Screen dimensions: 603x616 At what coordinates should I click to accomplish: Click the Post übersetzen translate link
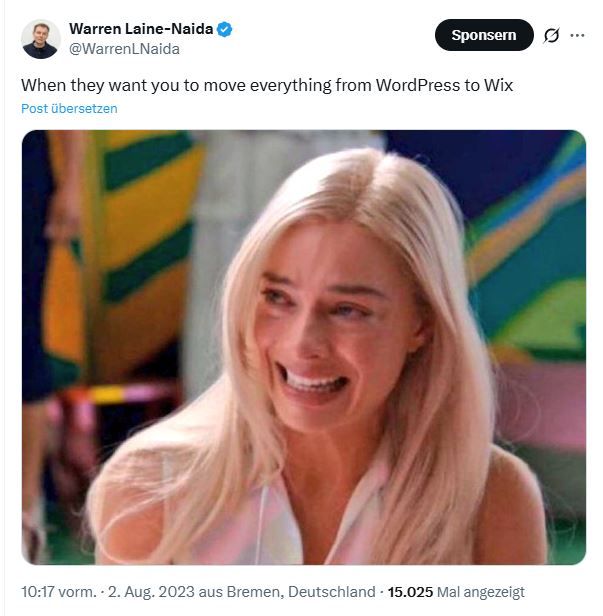69,108
